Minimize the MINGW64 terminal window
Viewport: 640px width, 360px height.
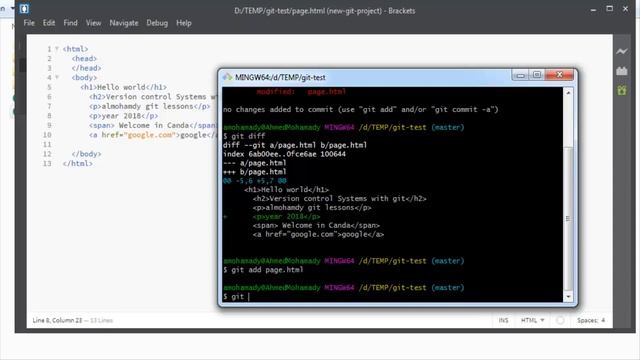click(520, 75)
